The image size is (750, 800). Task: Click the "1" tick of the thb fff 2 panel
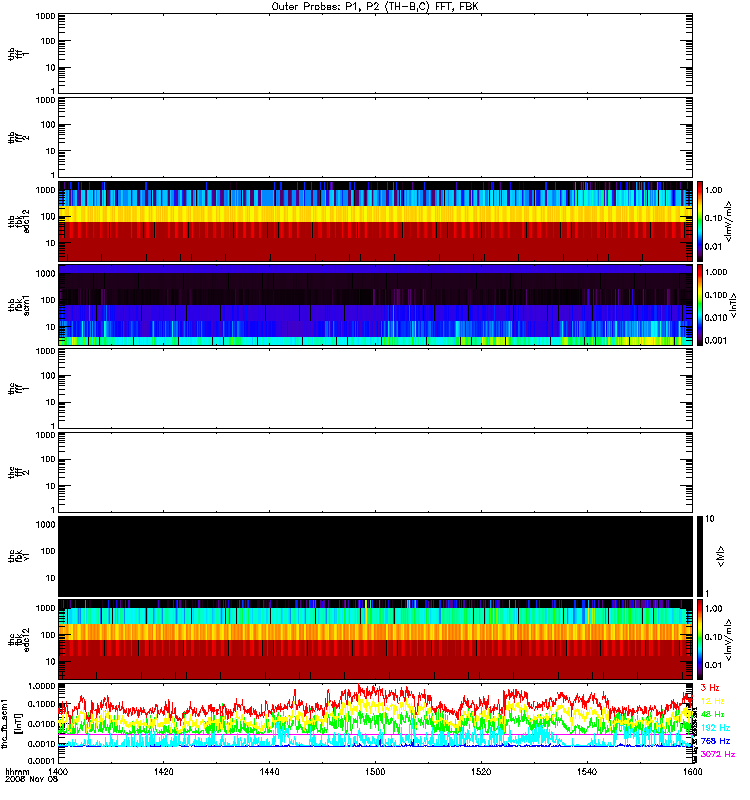point(53,176)
